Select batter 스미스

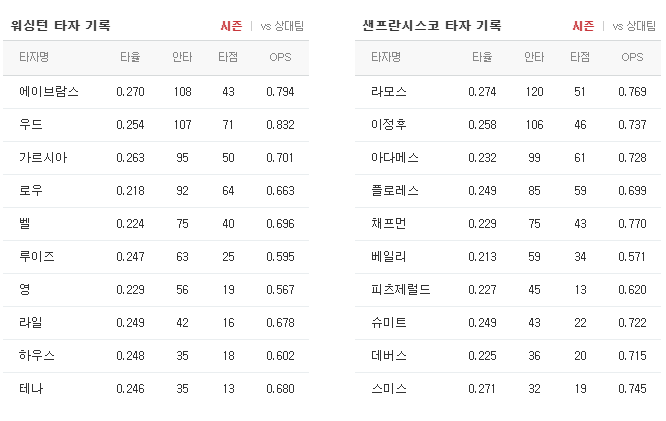pyautogui.click(x=389, y=389)
